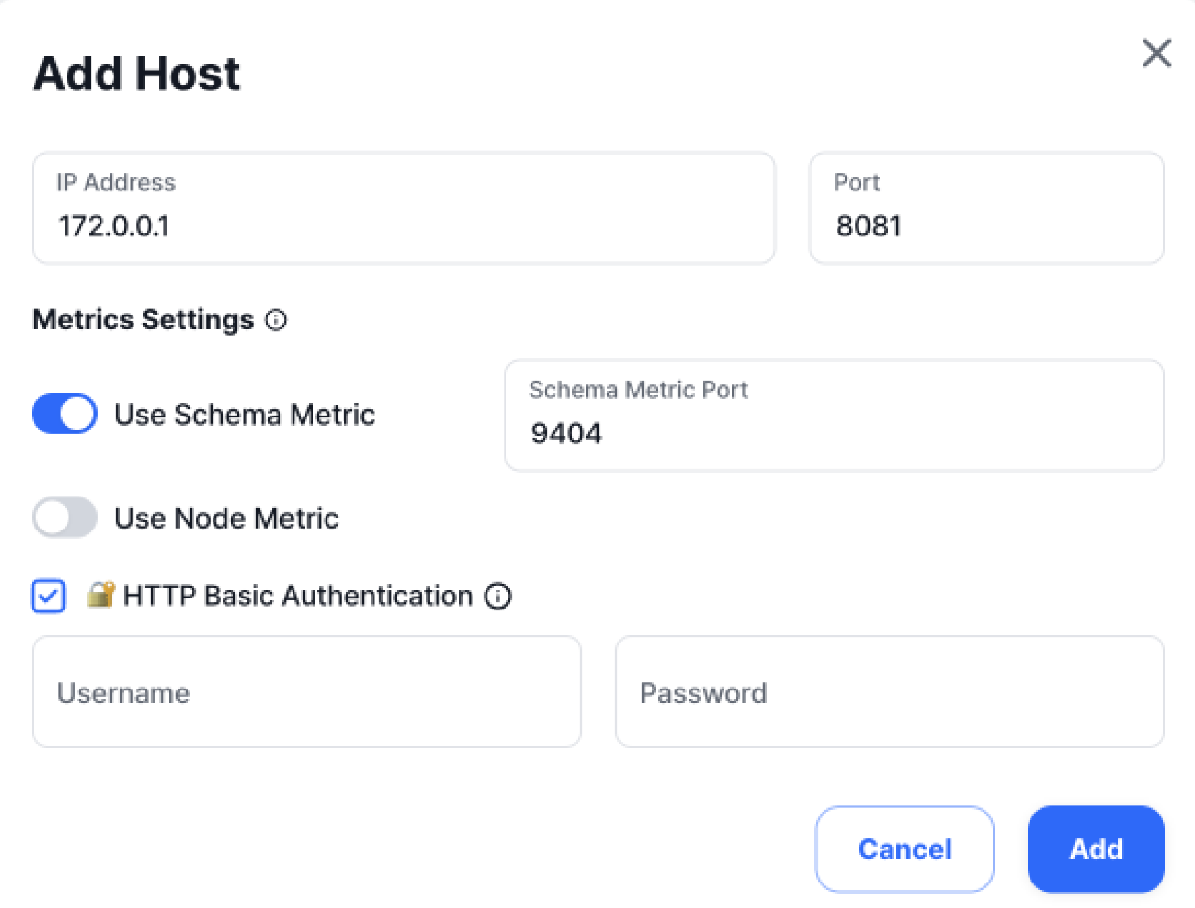Click the info icon beside Metrics Settings
This screenshot has height=908, width=1195.
pos(275,320)
